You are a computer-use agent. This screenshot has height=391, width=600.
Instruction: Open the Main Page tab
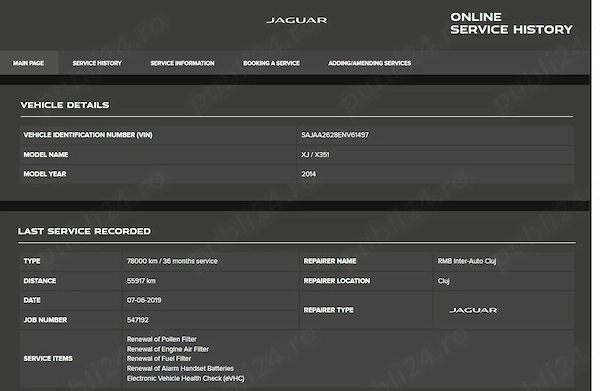click(x=28, y=63)
